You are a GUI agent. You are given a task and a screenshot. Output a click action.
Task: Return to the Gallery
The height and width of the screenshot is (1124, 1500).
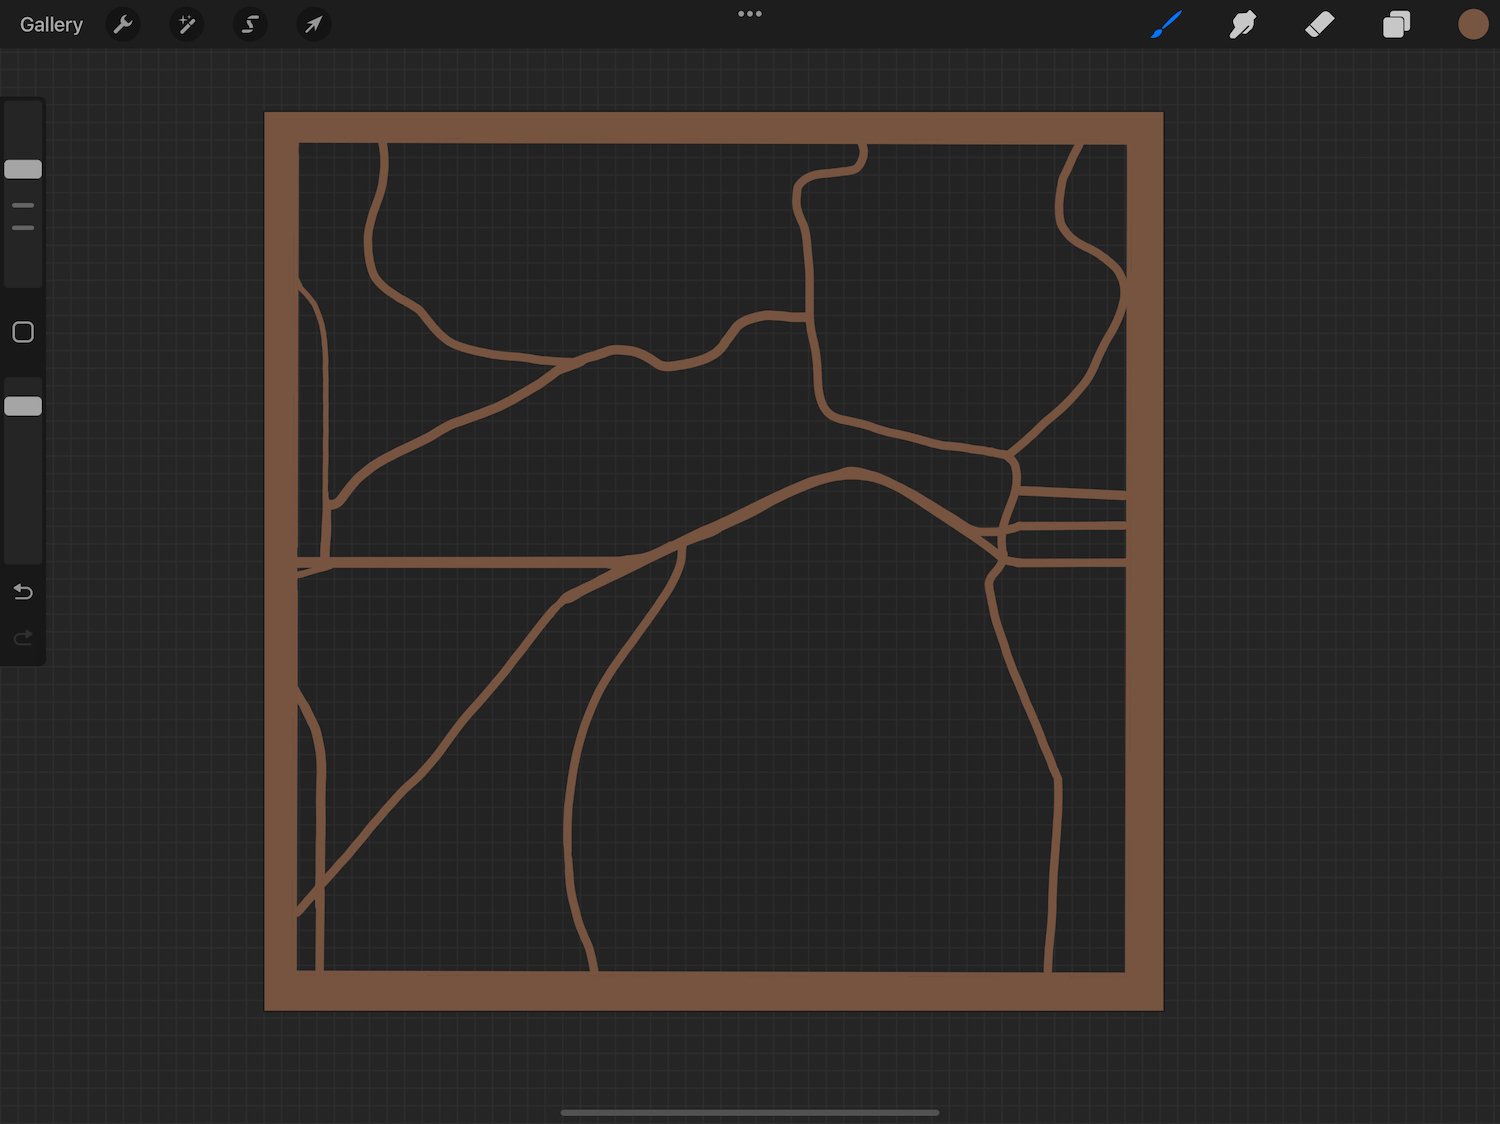(50, 24)
